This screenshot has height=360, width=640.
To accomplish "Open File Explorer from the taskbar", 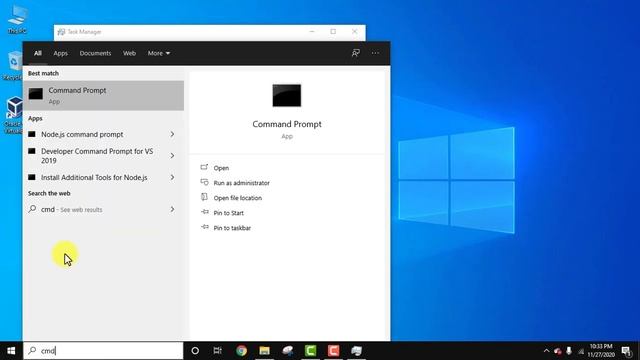I will pyautogui.click(x=264, y=351).
